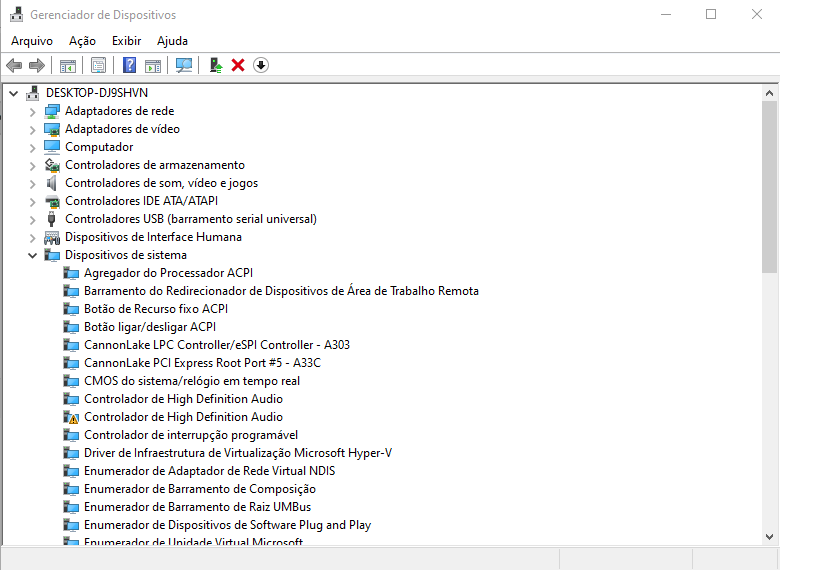Minimize the Gerenciador de Dispositivos window
This screenshot has width=816, height=570.
(x=666, y=15)
